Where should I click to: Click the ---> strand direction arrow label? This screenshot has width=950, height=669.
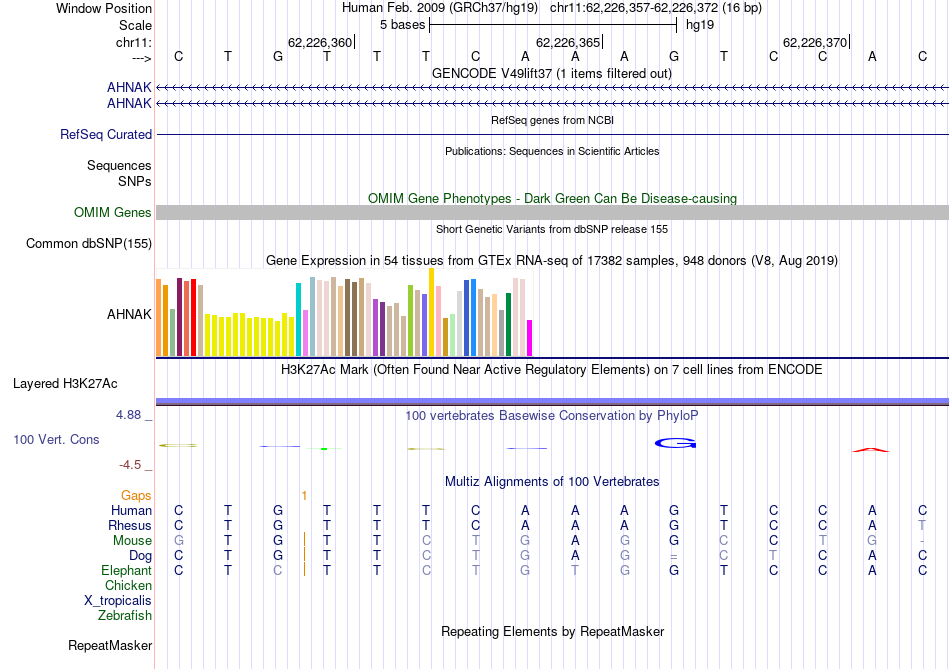(141, 58)
